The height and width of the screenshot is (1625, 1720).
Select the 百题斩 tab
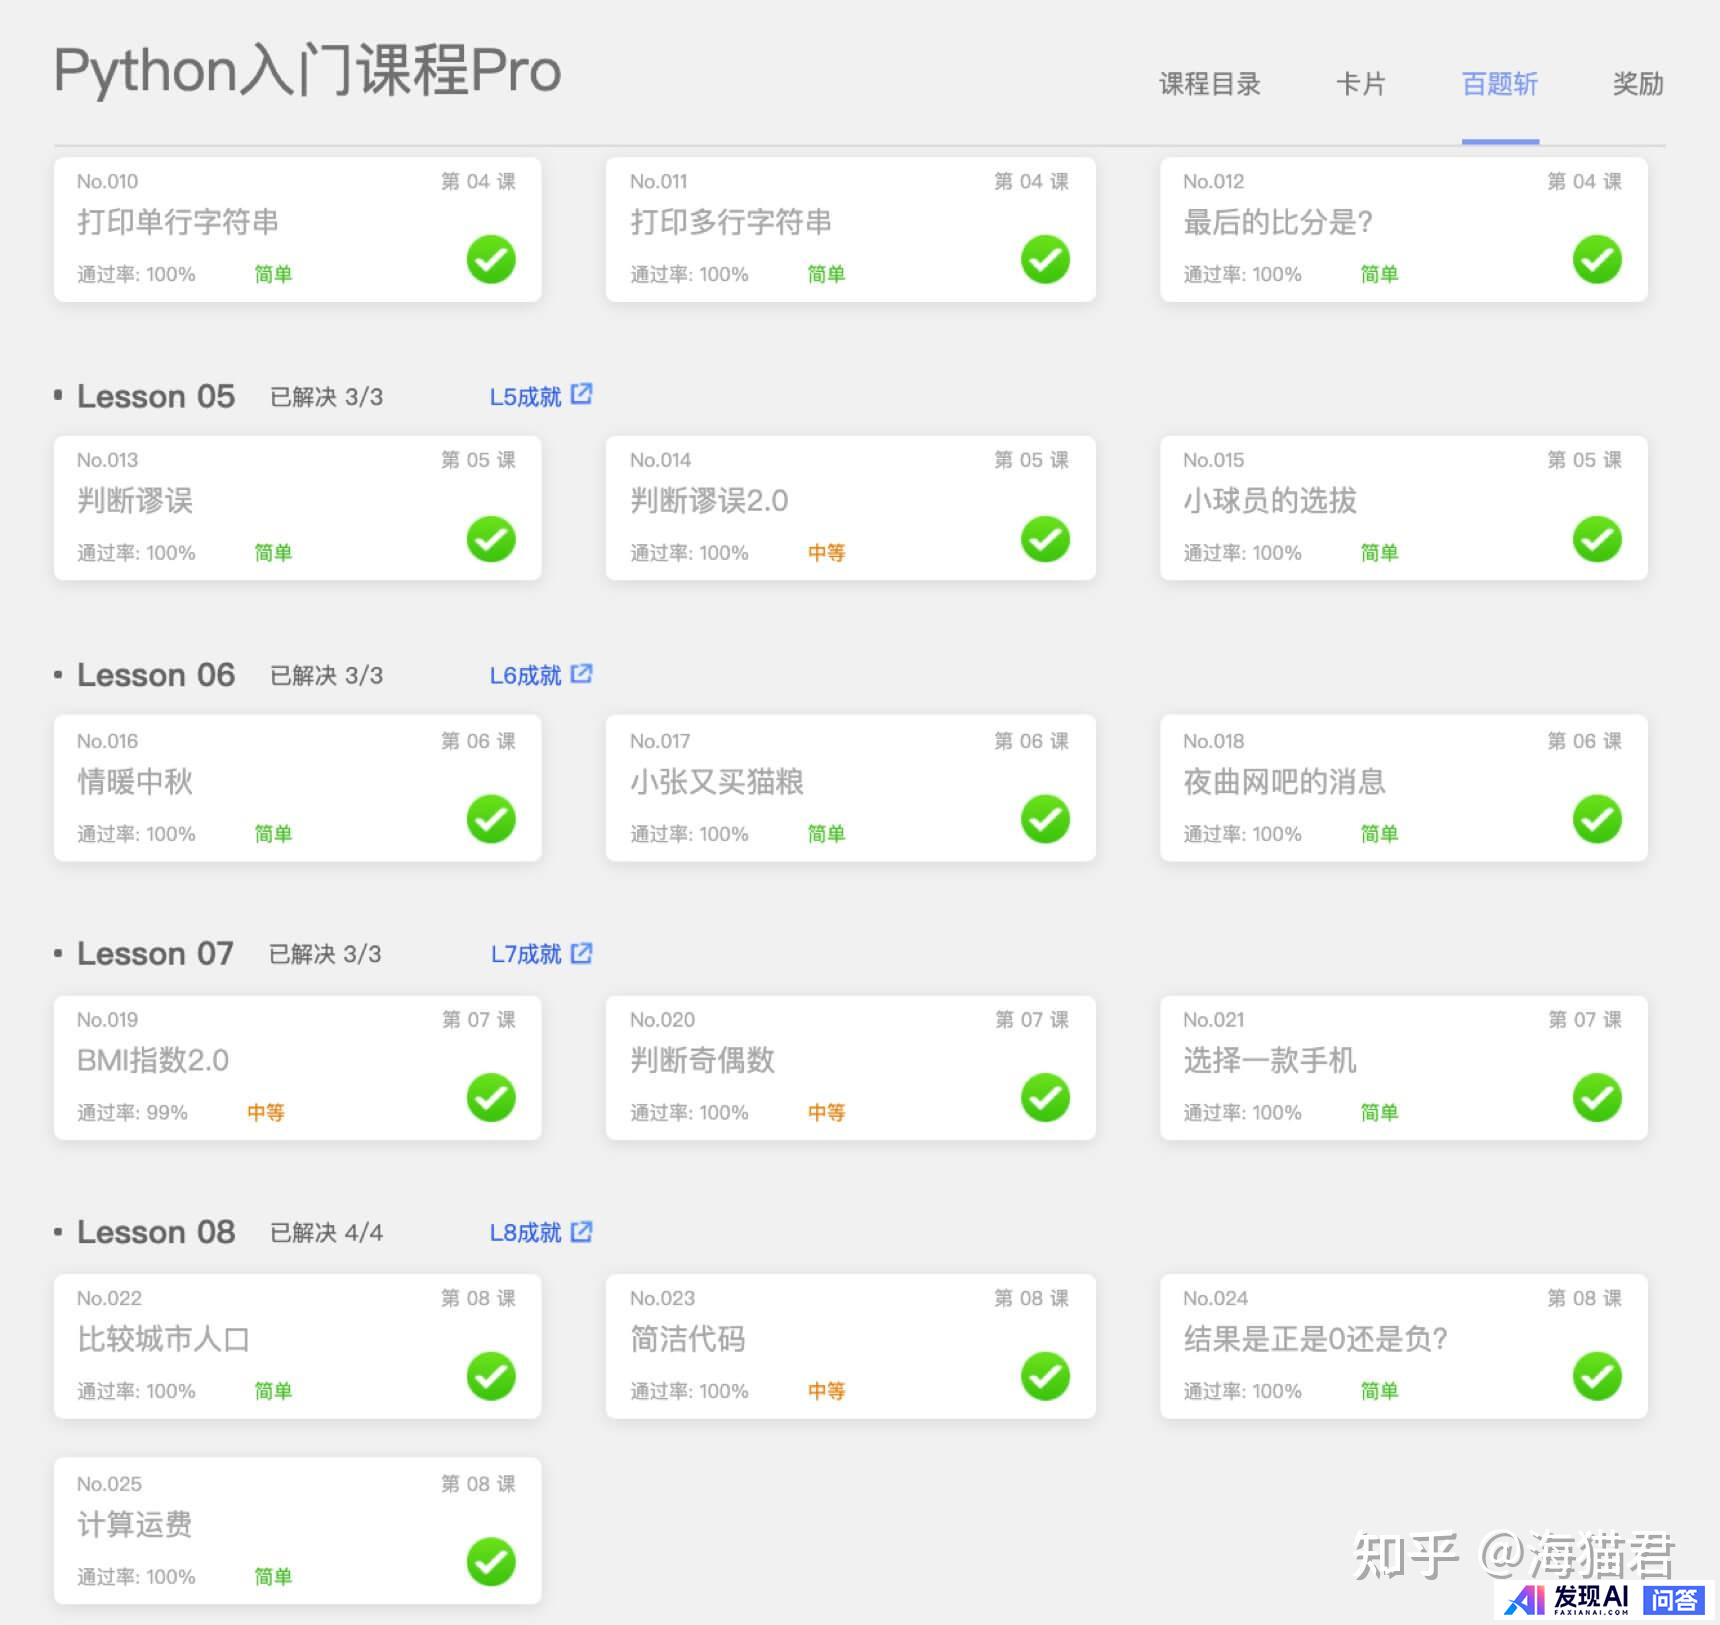pos(1499,84)
